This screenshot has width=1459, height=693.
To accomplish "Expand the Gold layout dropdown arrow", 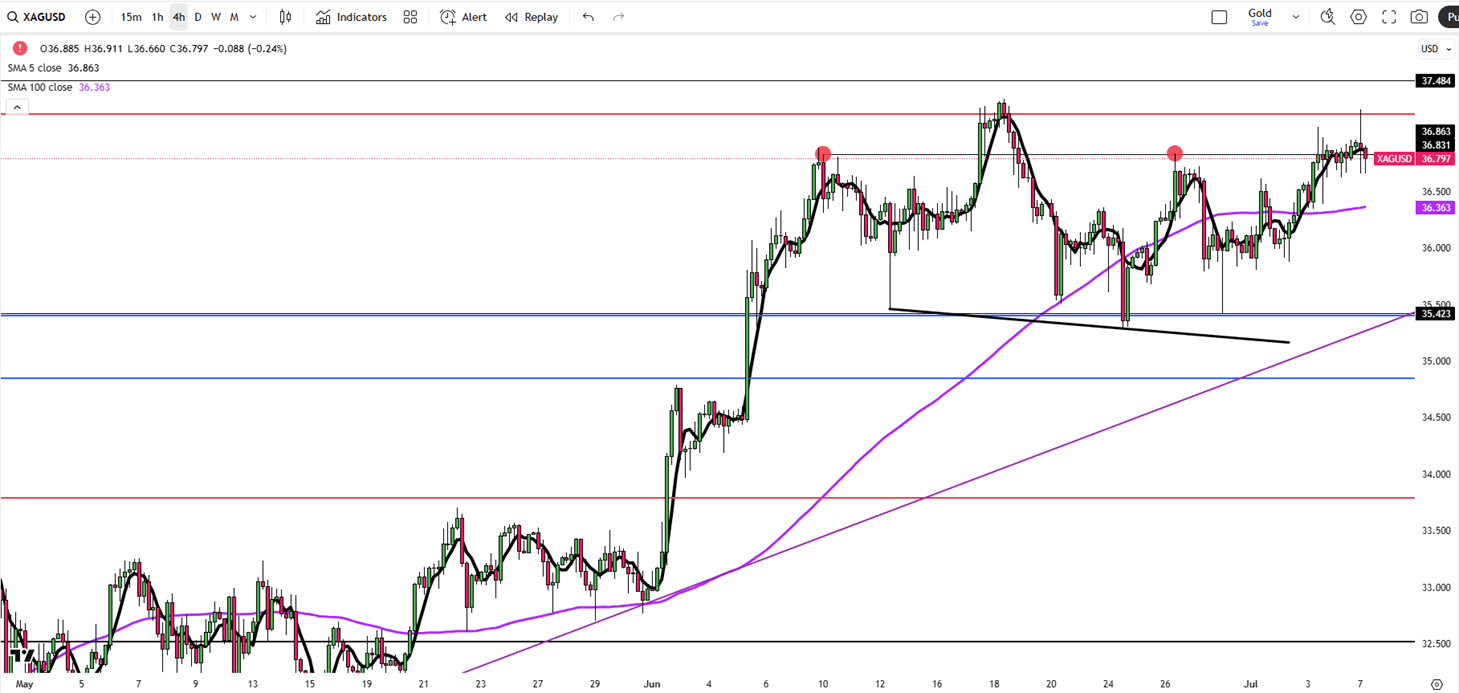I will tap(1296, 17).
